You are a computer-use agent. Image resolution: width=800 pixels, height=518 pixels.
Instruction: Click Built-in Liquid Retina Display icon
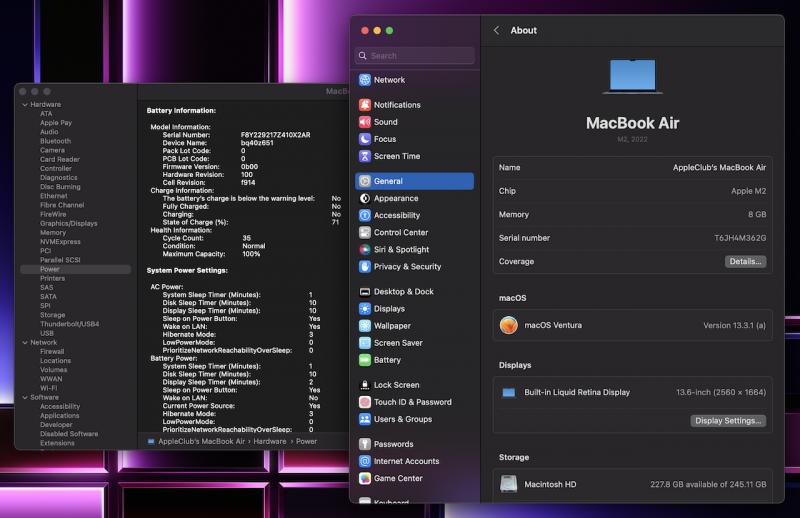point(509,392)
